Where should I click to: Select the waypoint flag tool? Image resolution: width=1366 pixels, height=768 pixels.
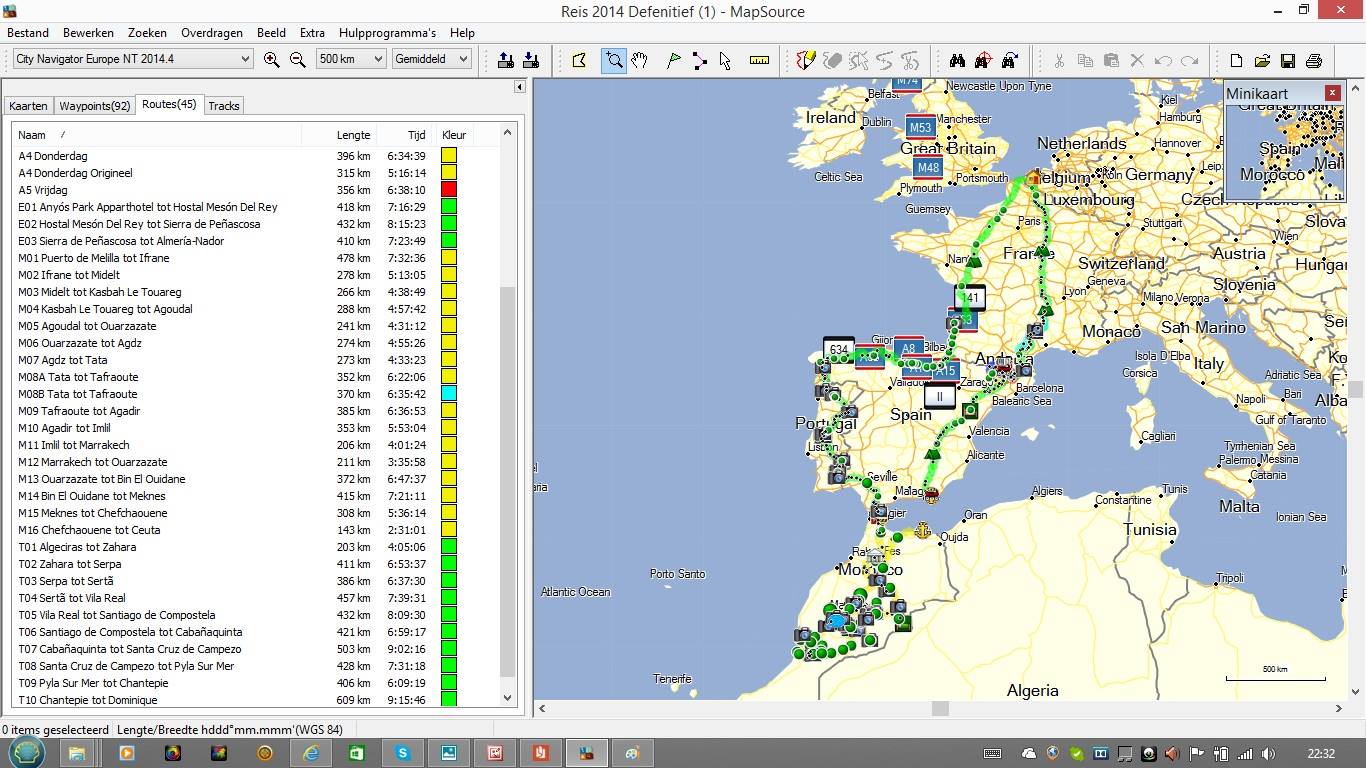pos(674,61)
